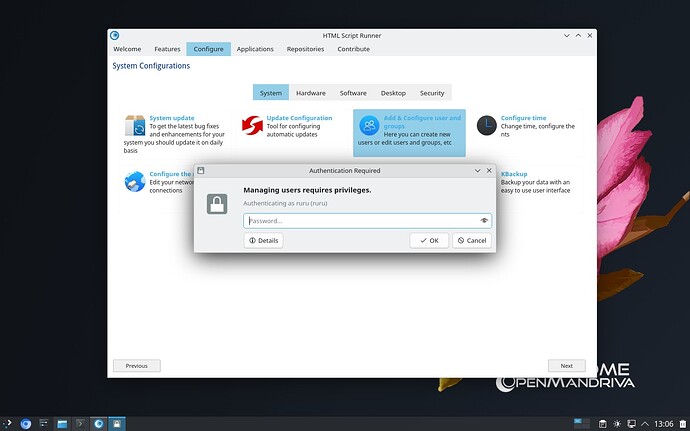Click the Next button
The image size is (690, 431).
566,366
